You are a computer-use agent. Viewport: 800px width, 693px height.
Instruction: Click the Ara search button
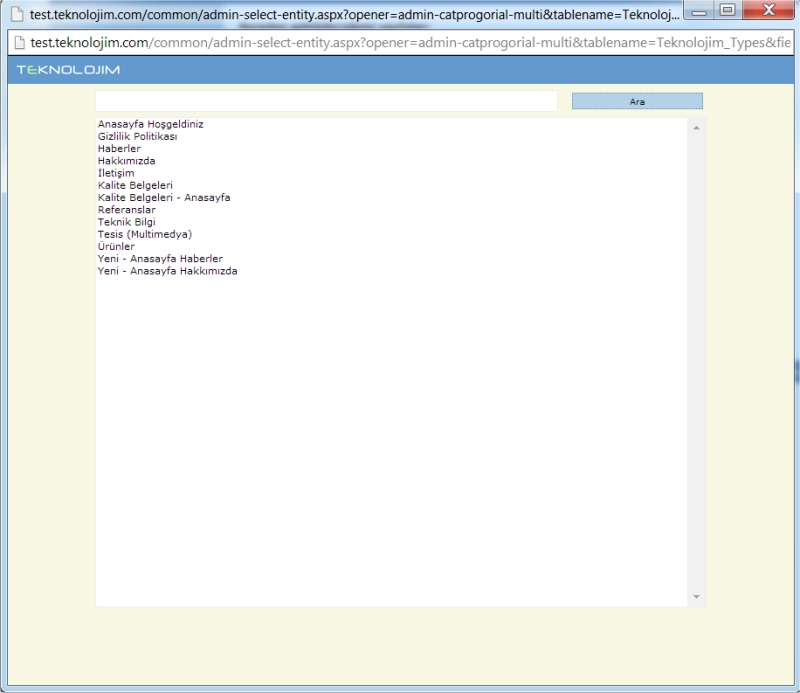[637, 101]
